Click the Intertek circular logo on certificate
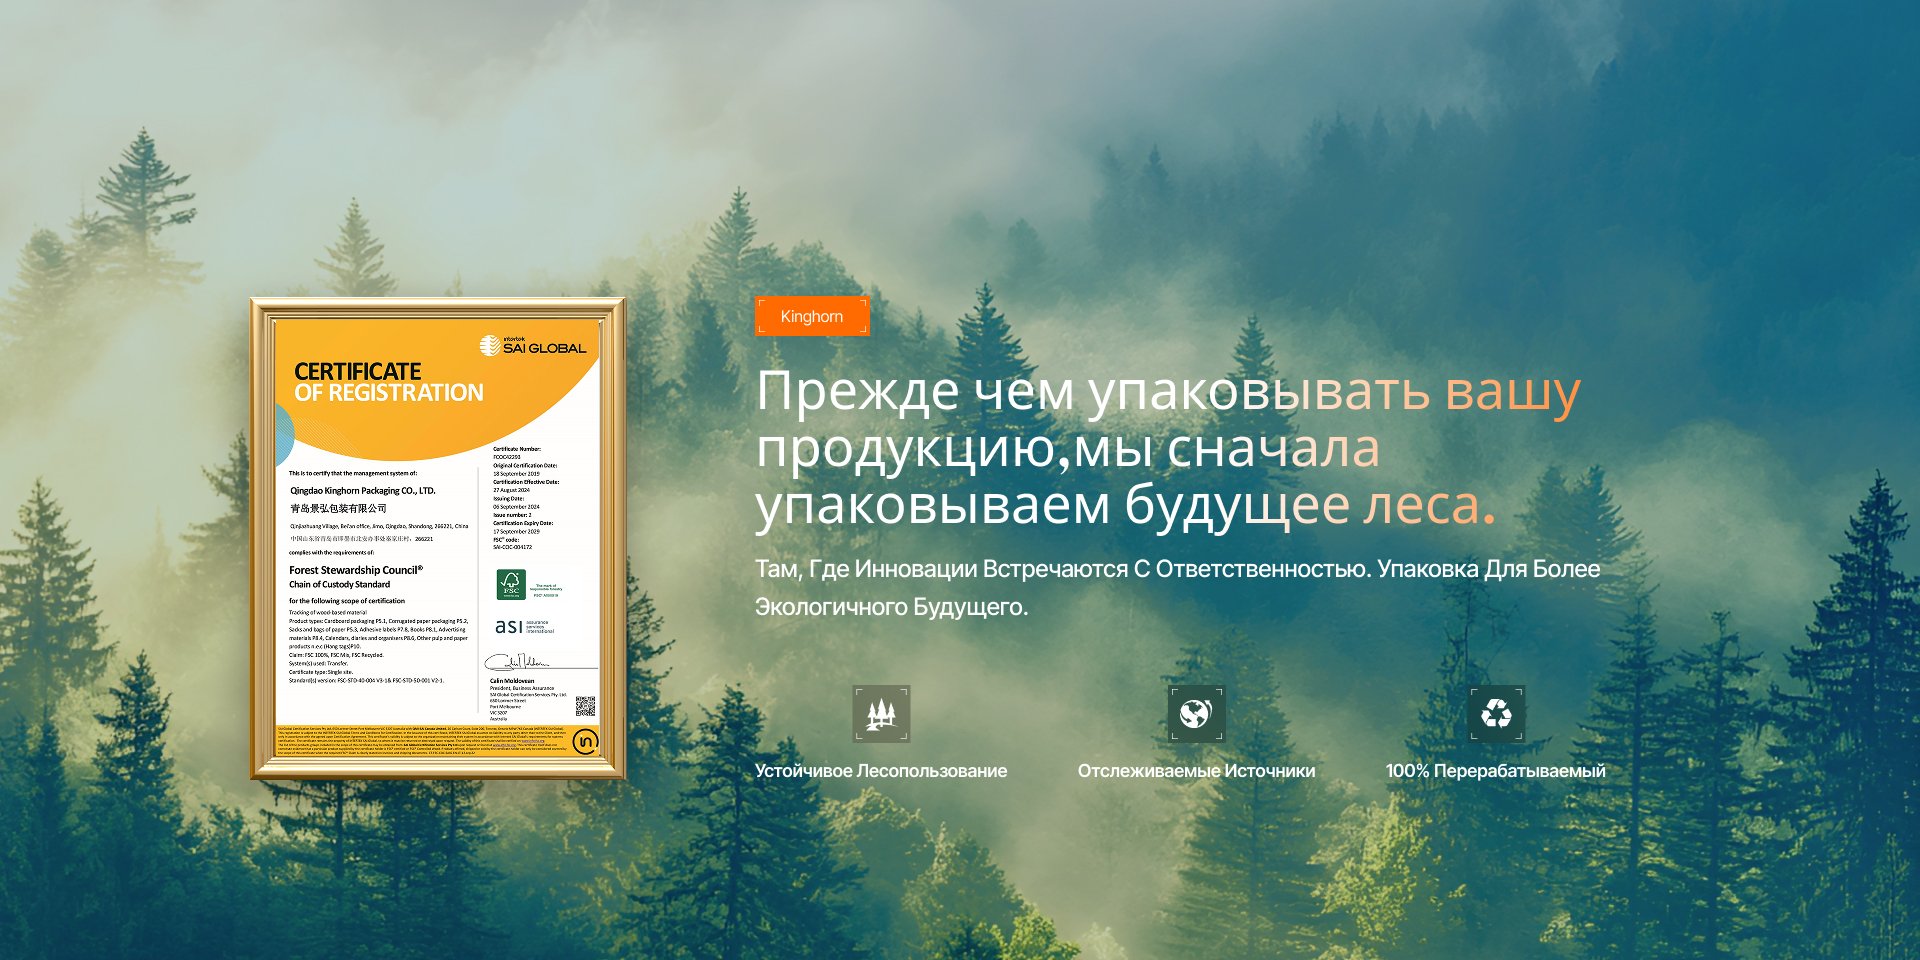 [586, 742]
